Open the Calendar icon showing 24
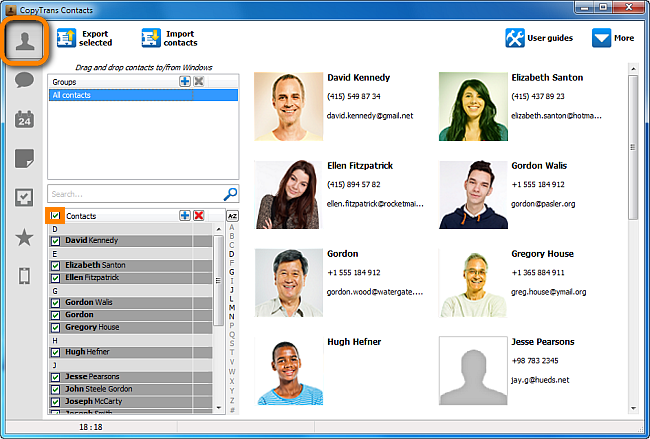This screenshot has width=650, height=439. click(24, 119)
